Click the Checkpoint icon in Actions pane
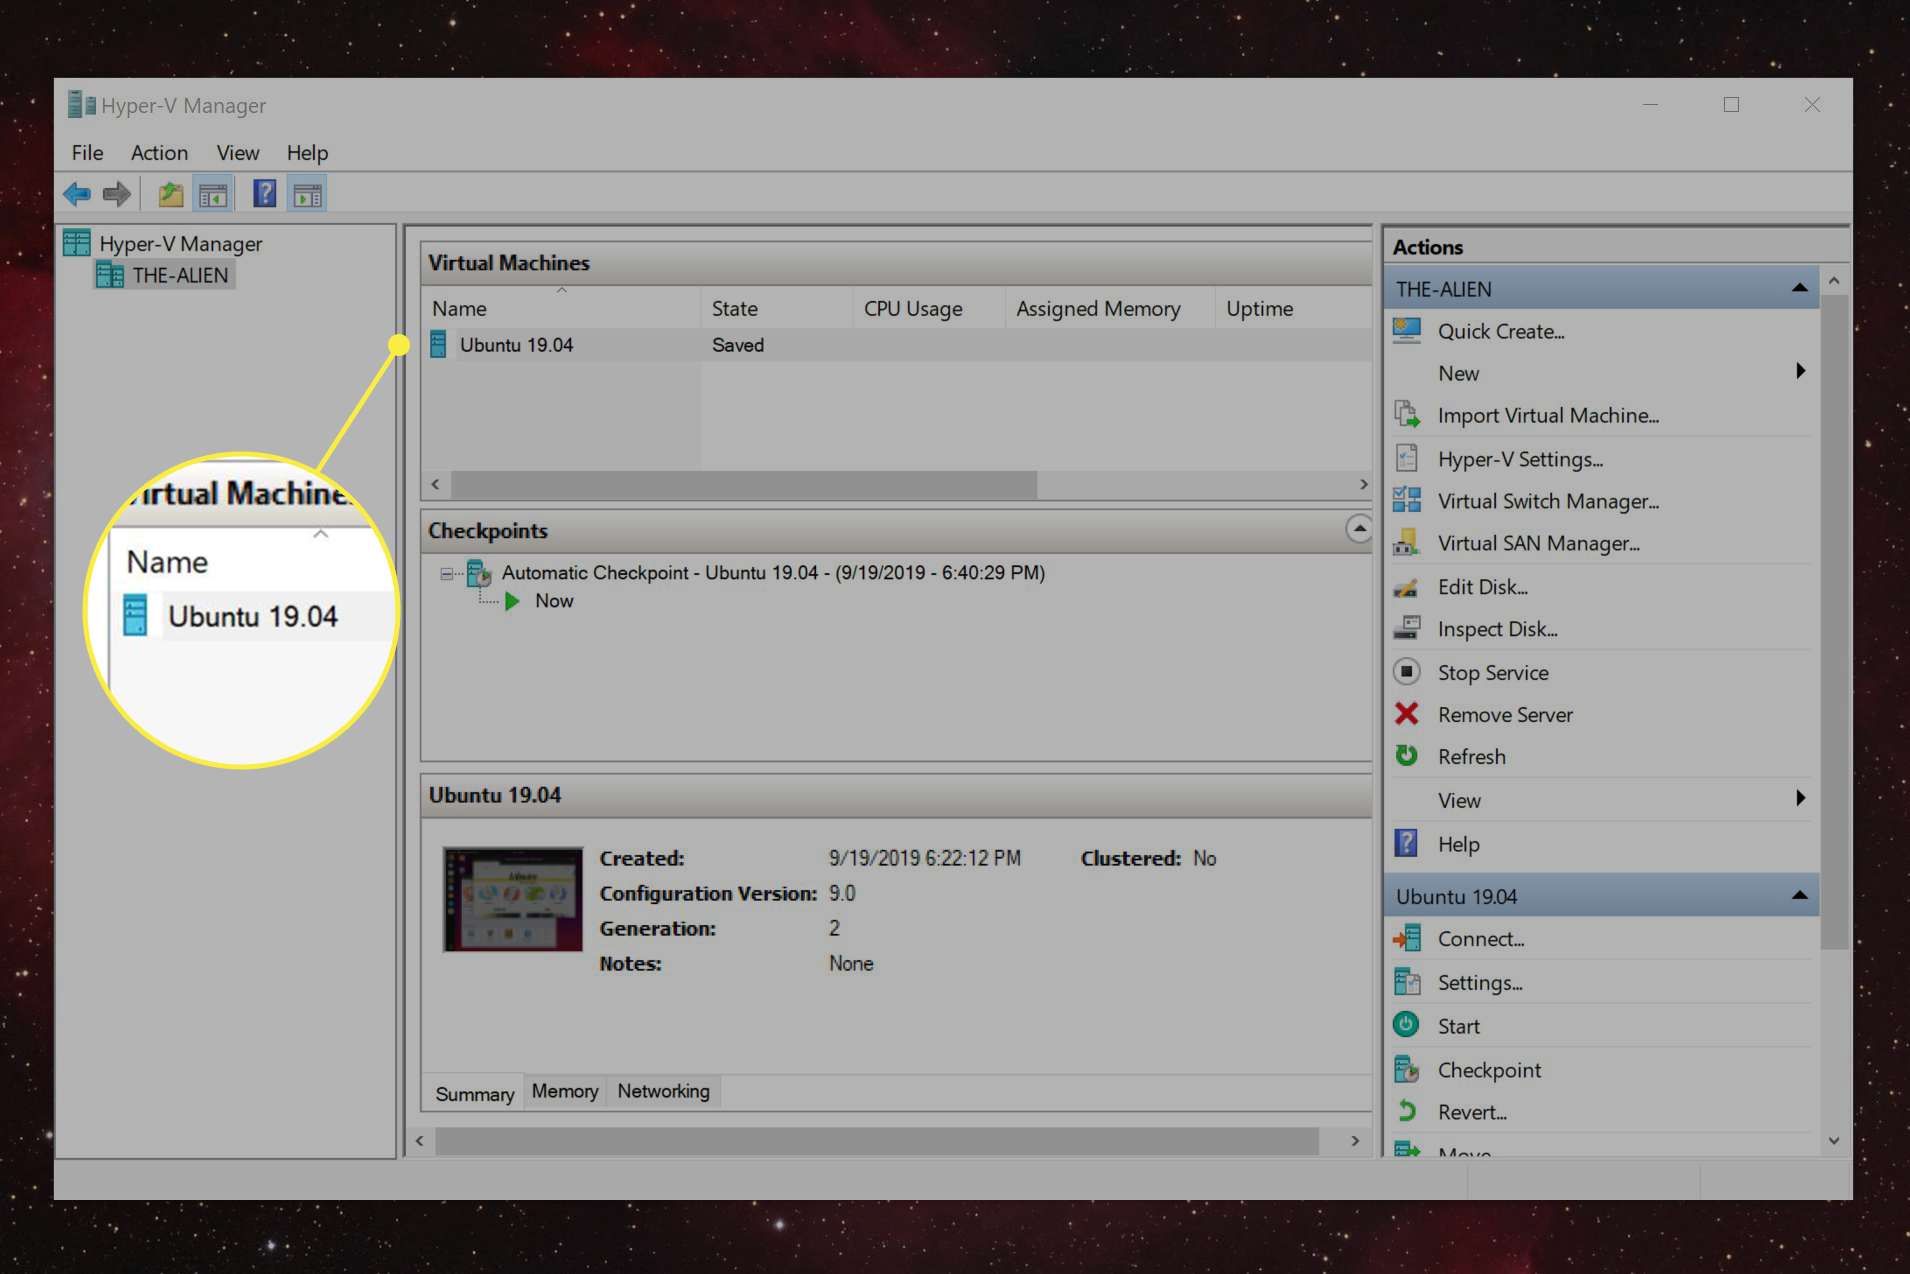 (x=1407, y=1070)
